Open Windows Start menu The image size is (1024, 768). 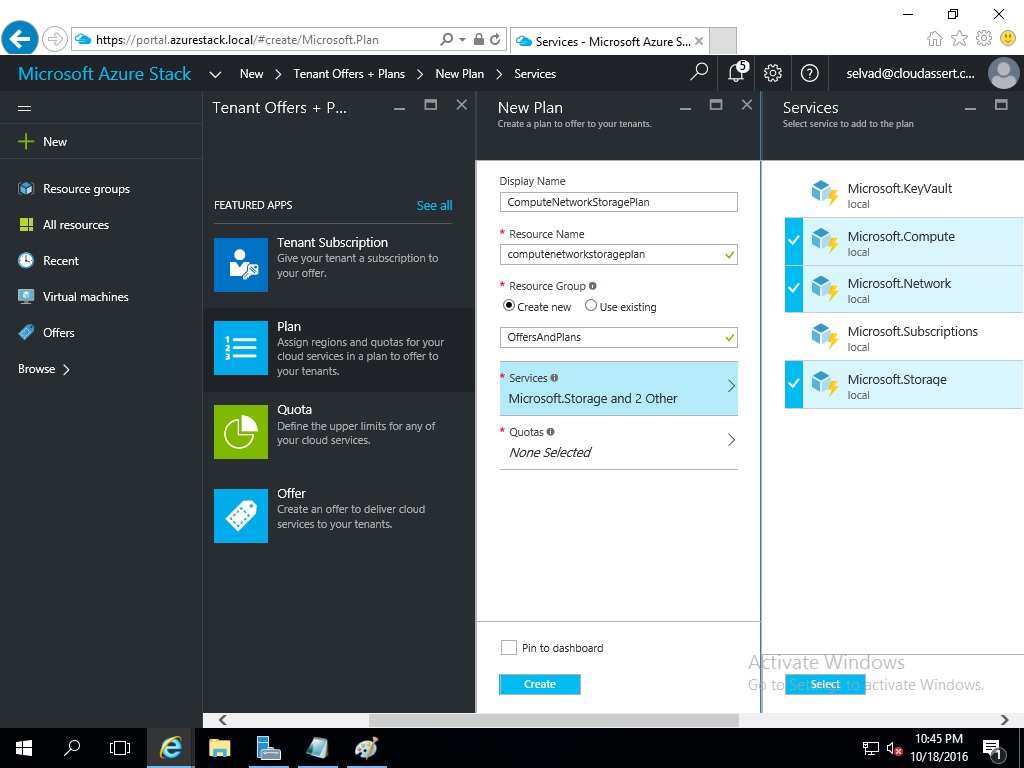(x=24, y=748)
